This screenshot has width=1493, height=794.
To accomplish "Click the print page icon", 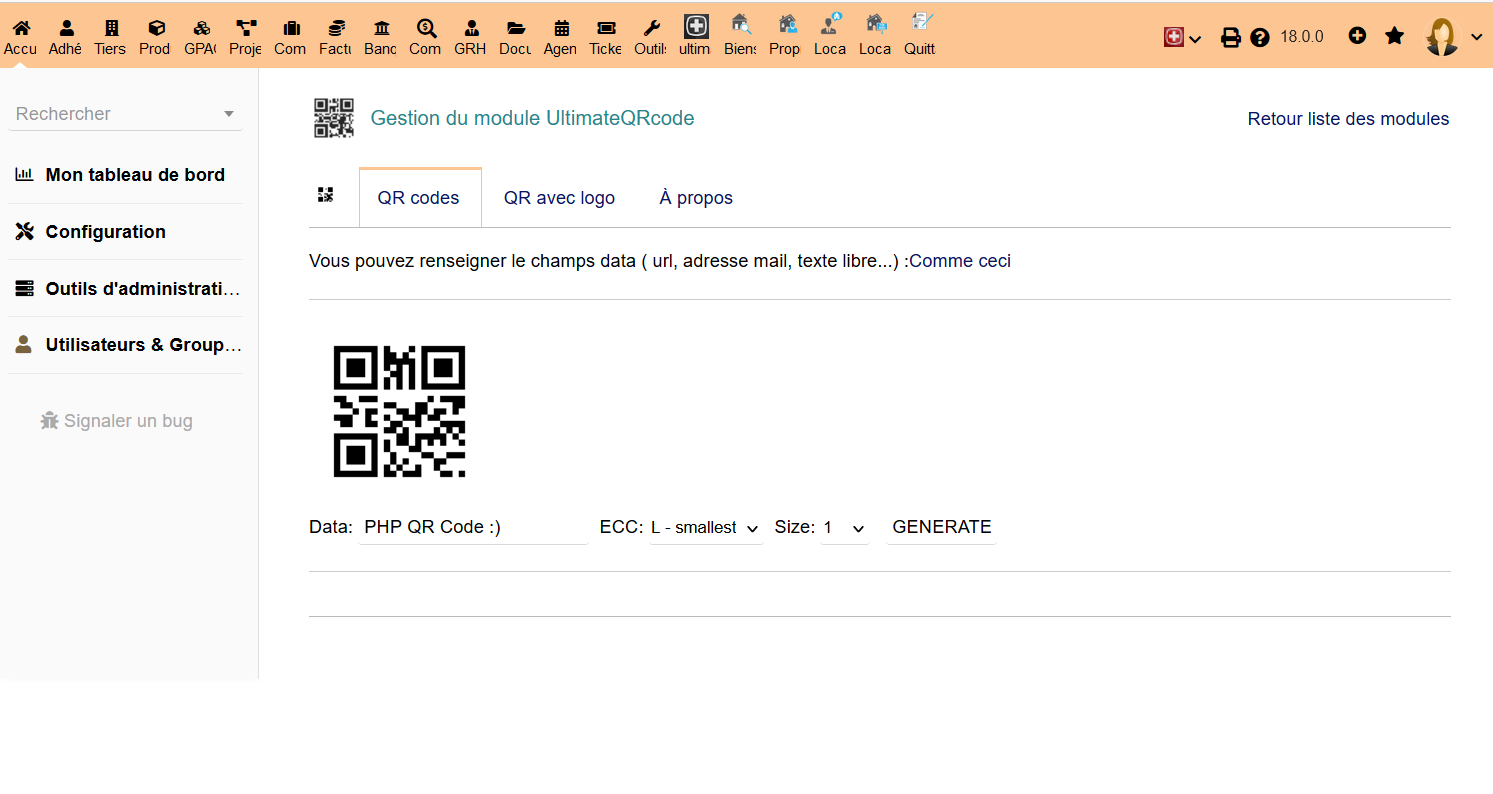I will [x=1231, y=37].
